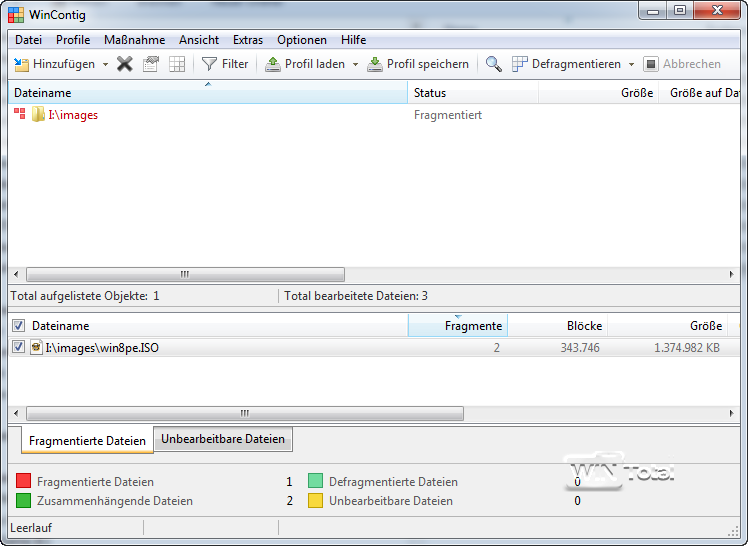Click the grid view toolbar icon
This screenshot has height=546, width=748.
click(177, 64)
